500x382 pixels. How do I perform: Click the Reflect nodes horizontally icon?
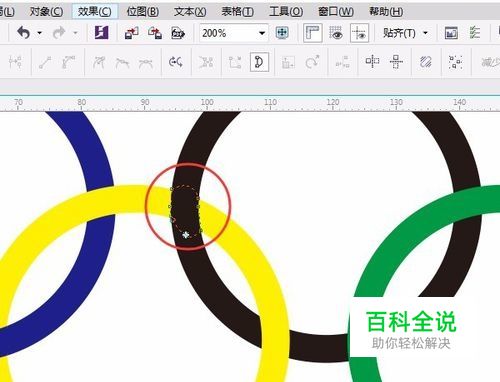[372, 62]
